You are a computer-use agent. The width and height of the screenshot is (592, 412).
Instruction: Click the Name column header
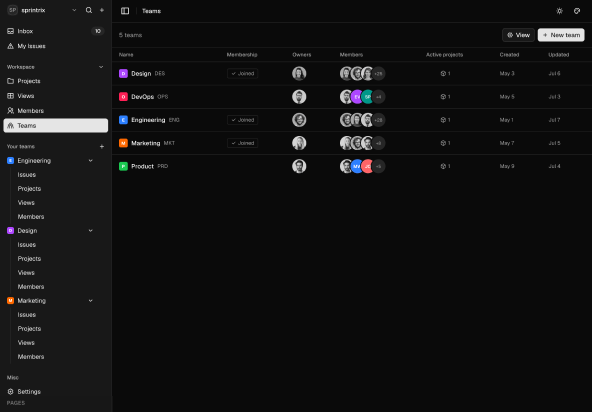click(126, 55)
